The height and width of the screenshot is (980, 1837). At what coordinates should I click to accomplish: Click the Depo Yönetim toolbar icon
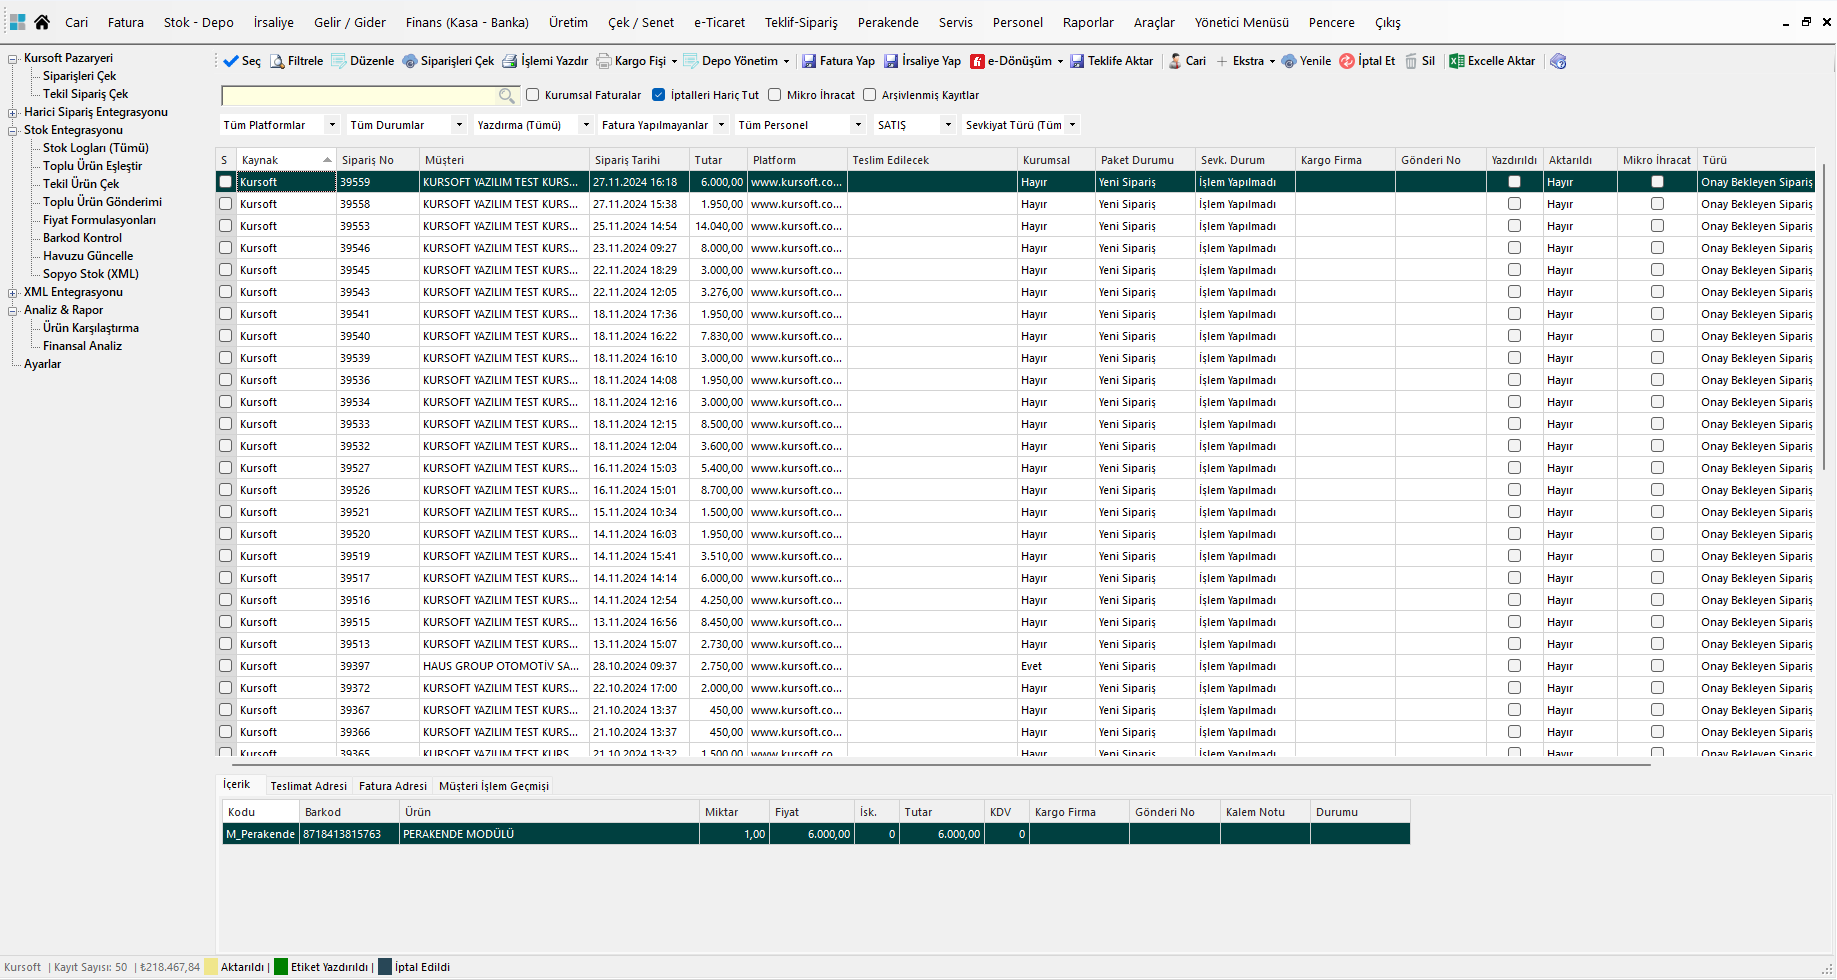(x=691, y=61)
